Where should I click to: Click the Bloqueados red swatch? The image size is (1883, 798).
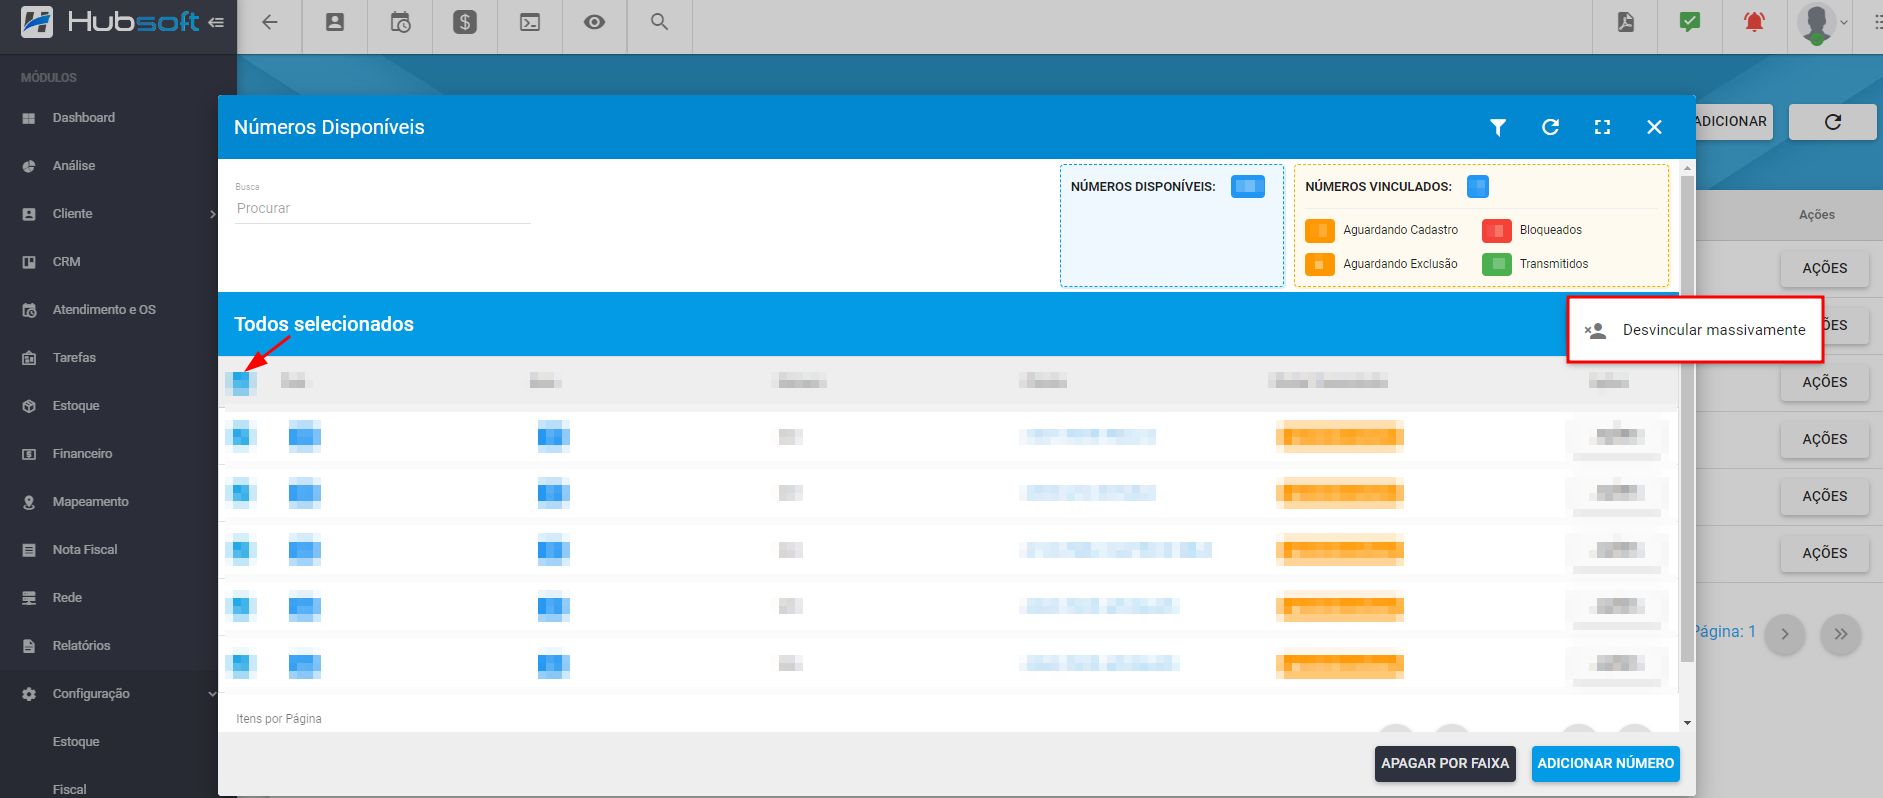(x=1497, y=230)
